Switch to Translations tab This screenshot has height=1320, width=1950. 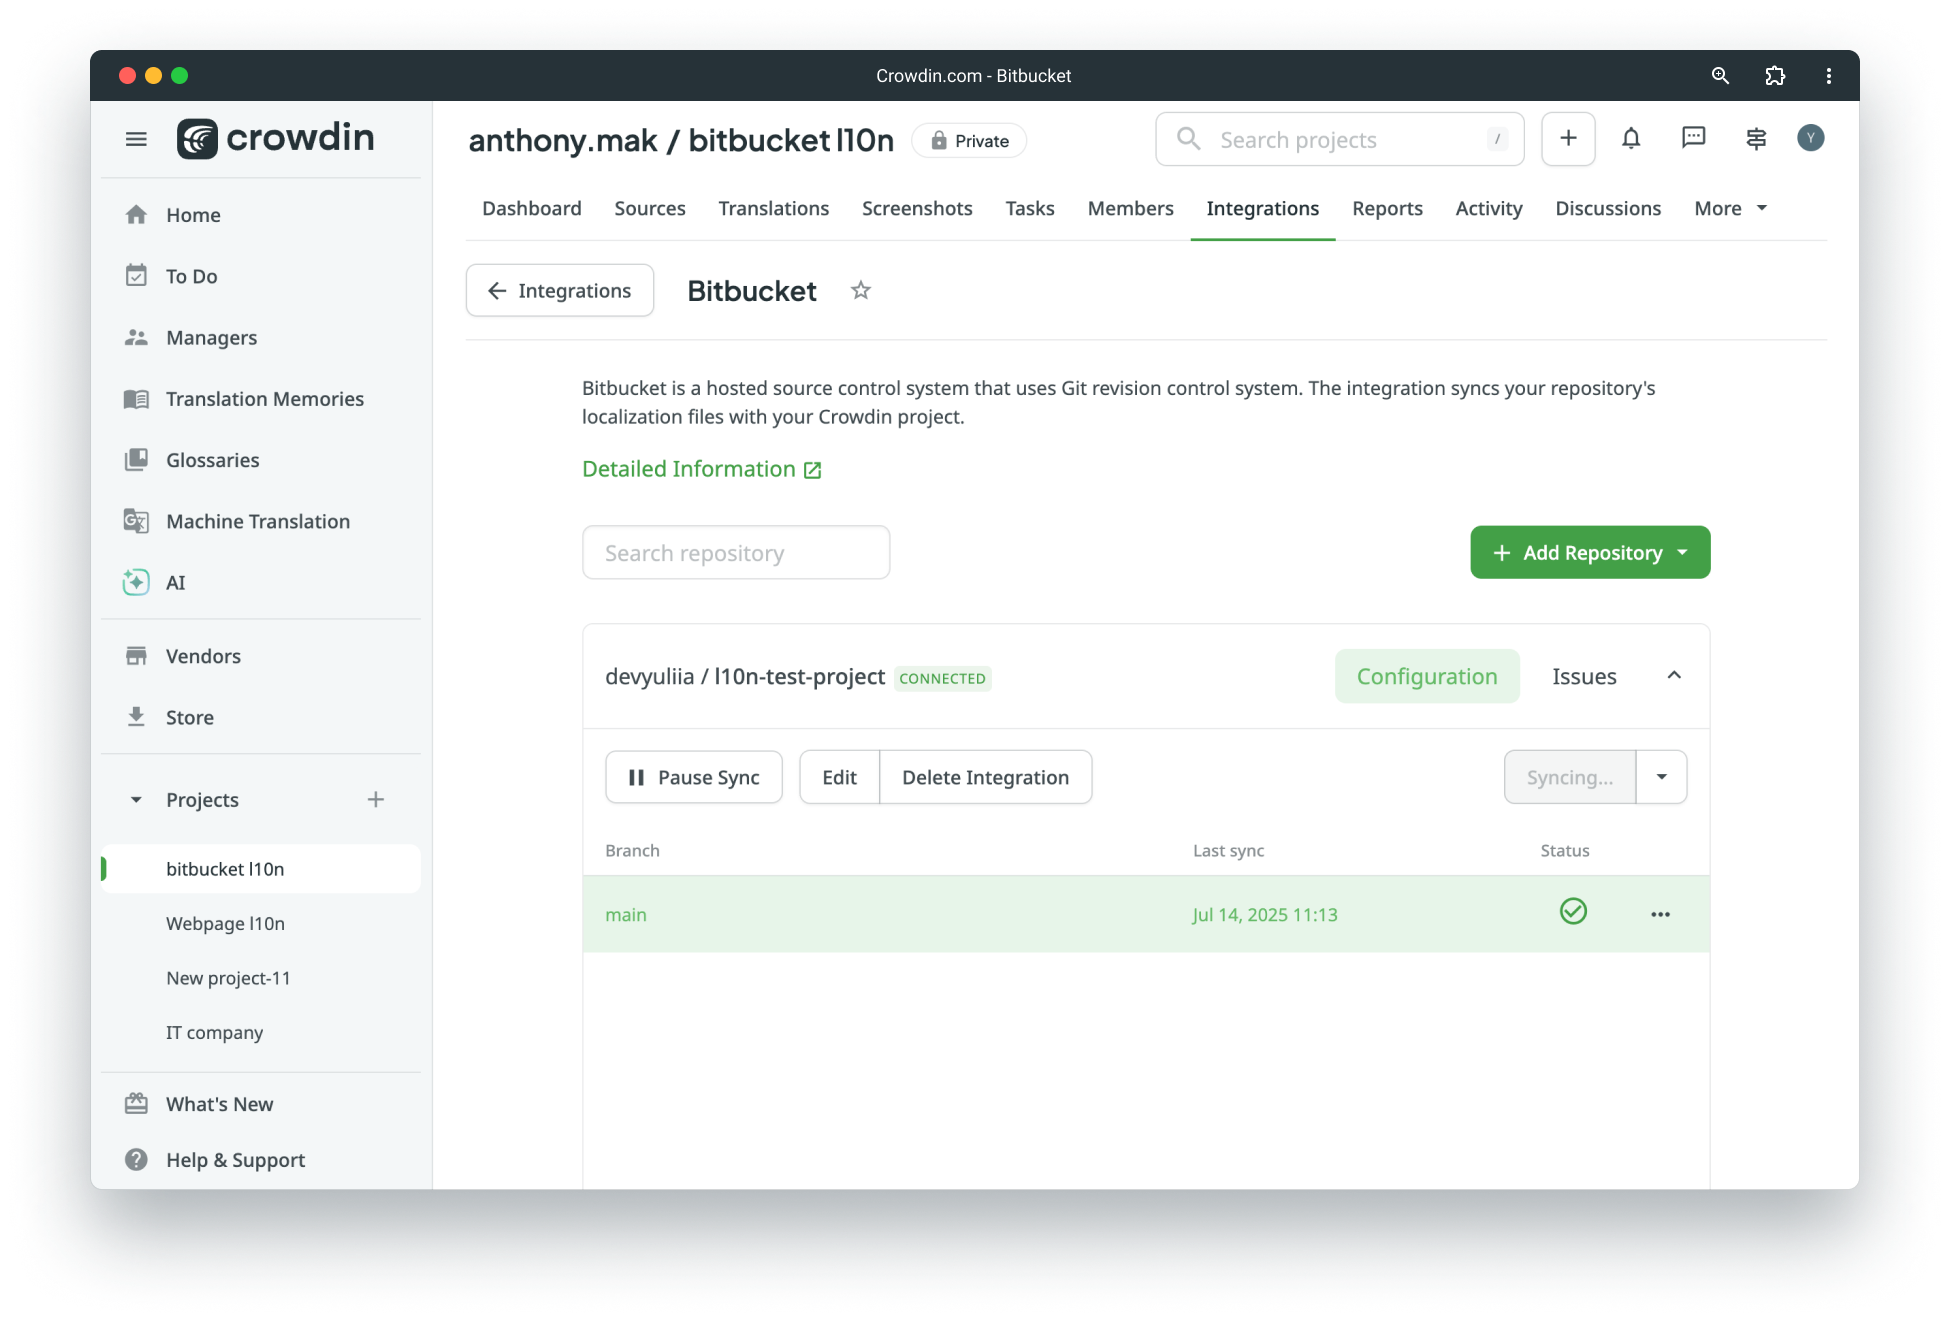(x=774, y=208)
